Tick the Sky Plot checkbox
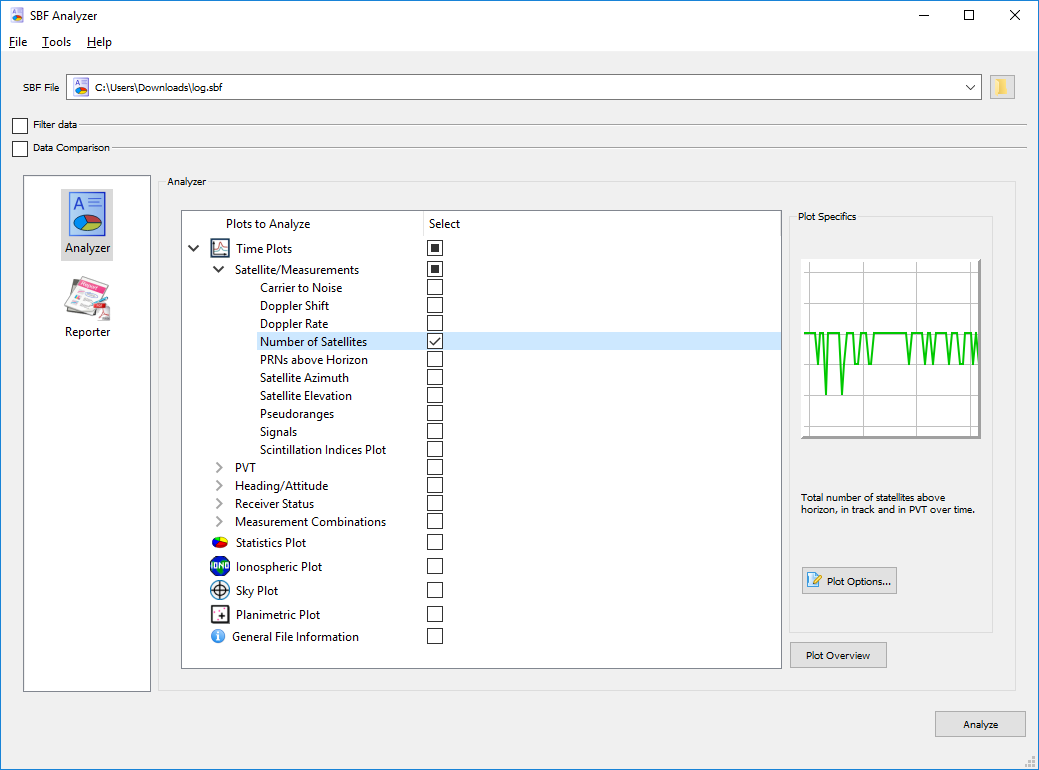 point(435,590)
